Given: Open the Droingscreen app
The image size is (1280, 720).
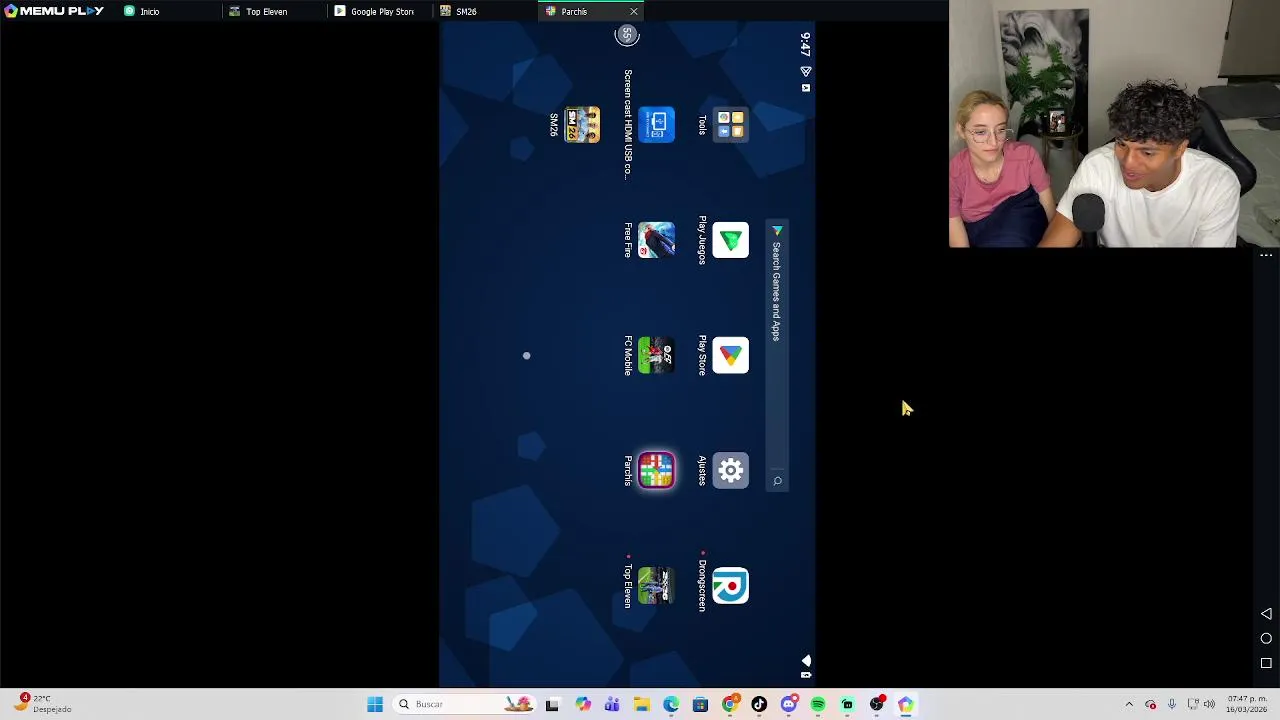Looking at the screenshot, I should pyautogui.click(x=730, y=585).
